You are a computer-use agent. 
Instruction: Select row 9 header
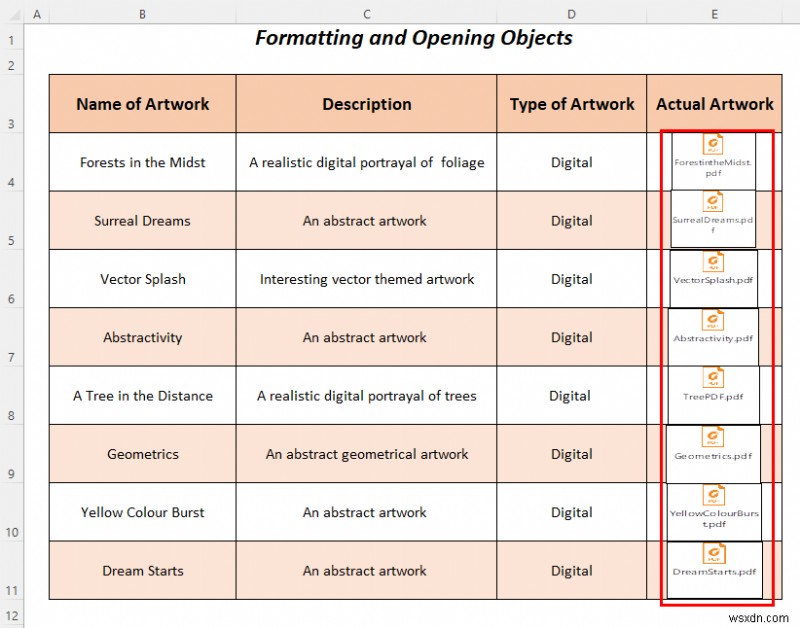pos(11,454)
